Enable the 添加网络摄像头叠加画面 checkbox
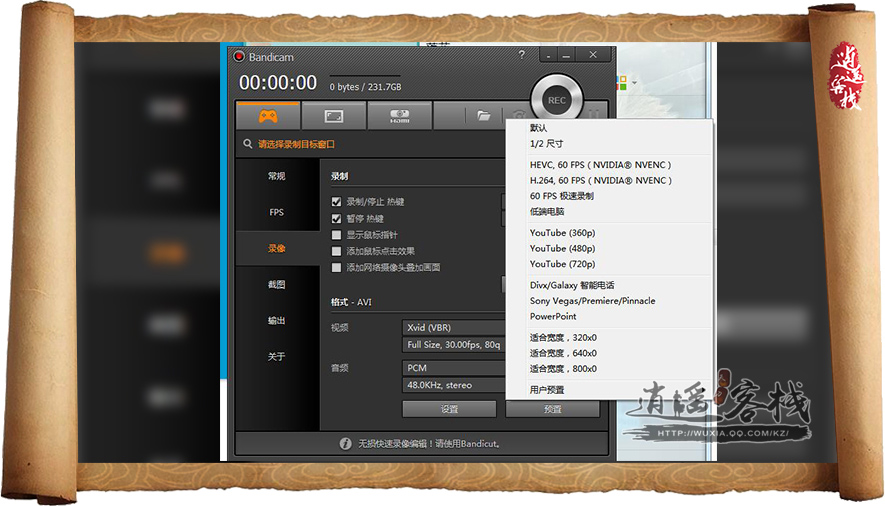The image size is (885, 506). click(336, 267)
